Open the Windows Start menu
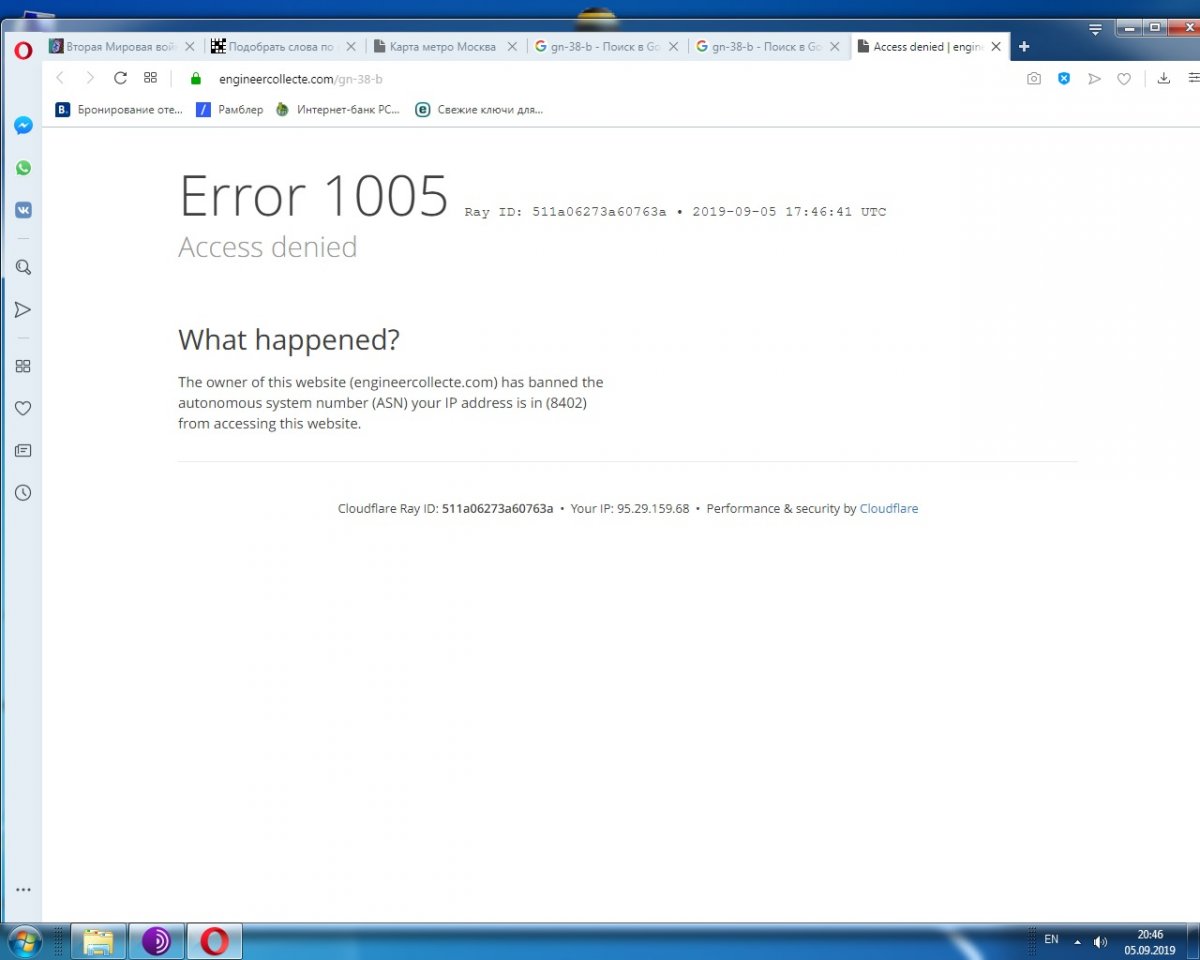Image resolution: width=1200 pixels, height=960 pixels. pyautogui.click(x=24, y=941)
